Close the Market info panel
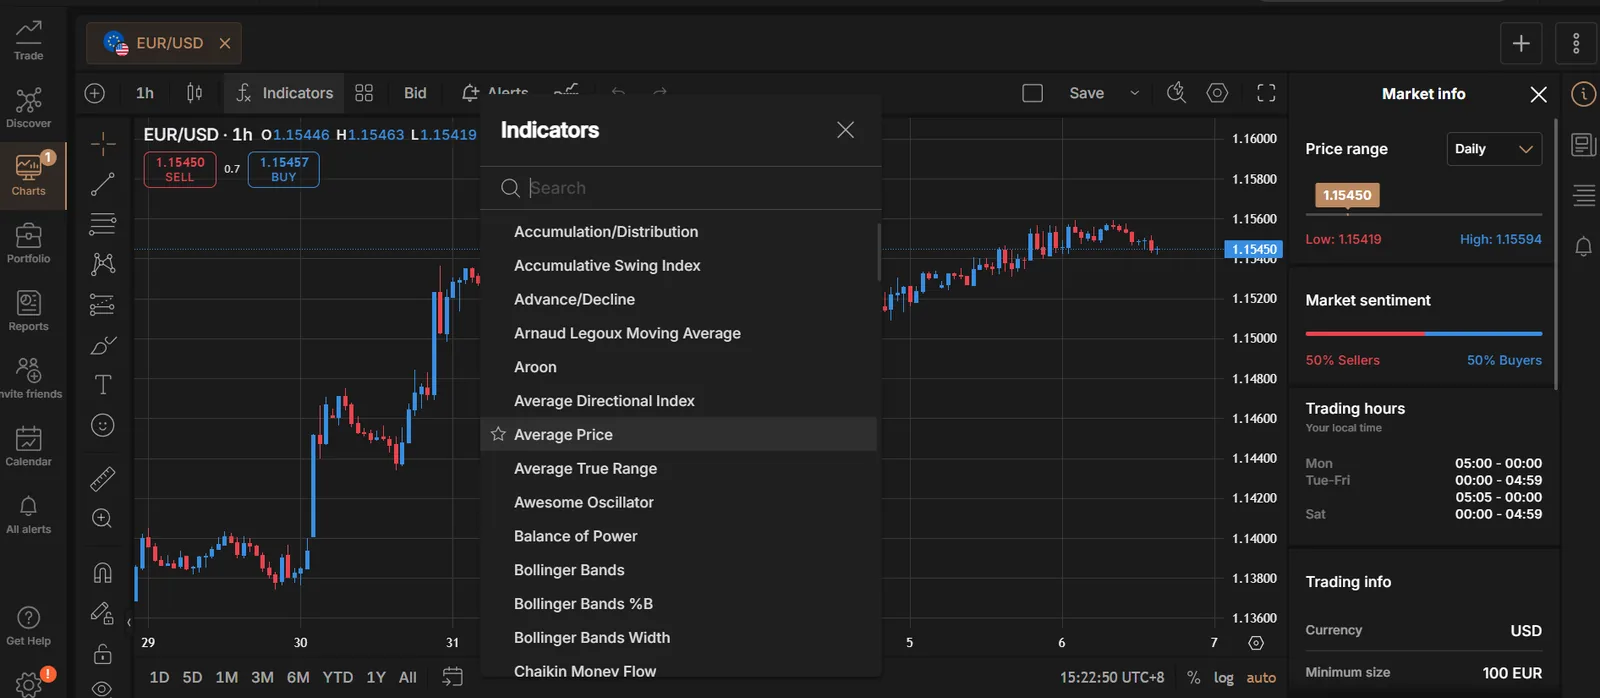Viewport: 1600px width, 698px height. click(1538, 94)
